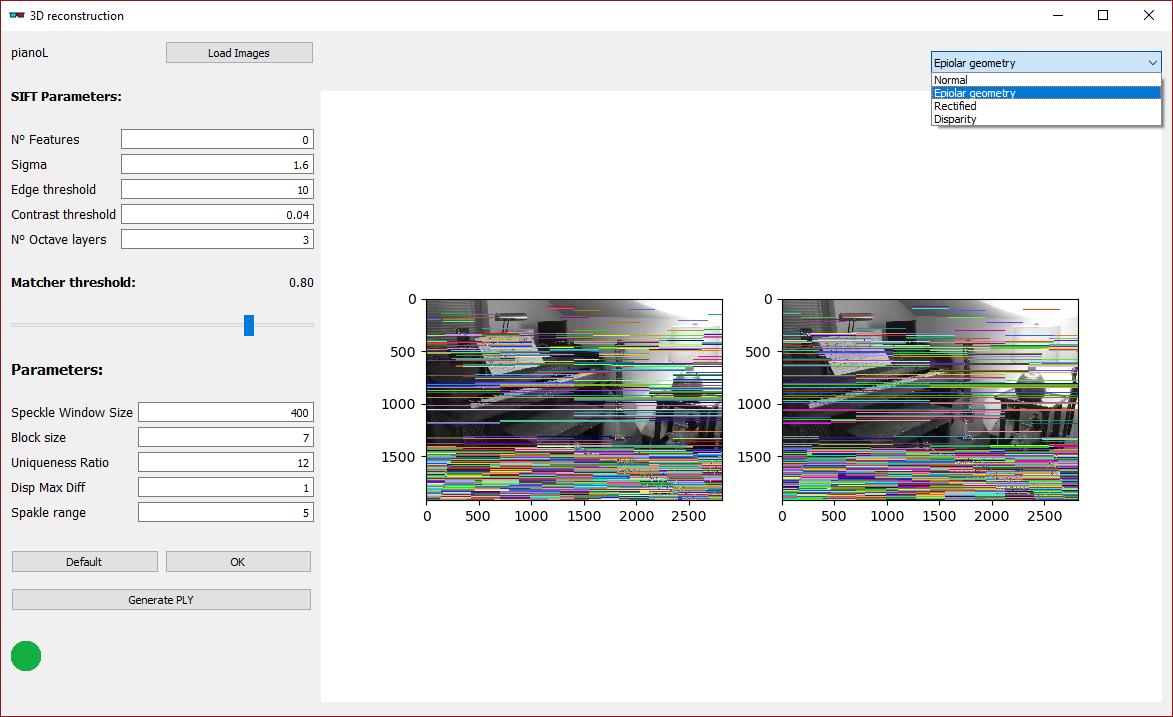The image size is (1173, 717).
Task: Adjust the Matcher threshold slider
Action: (x=248, y=325)
